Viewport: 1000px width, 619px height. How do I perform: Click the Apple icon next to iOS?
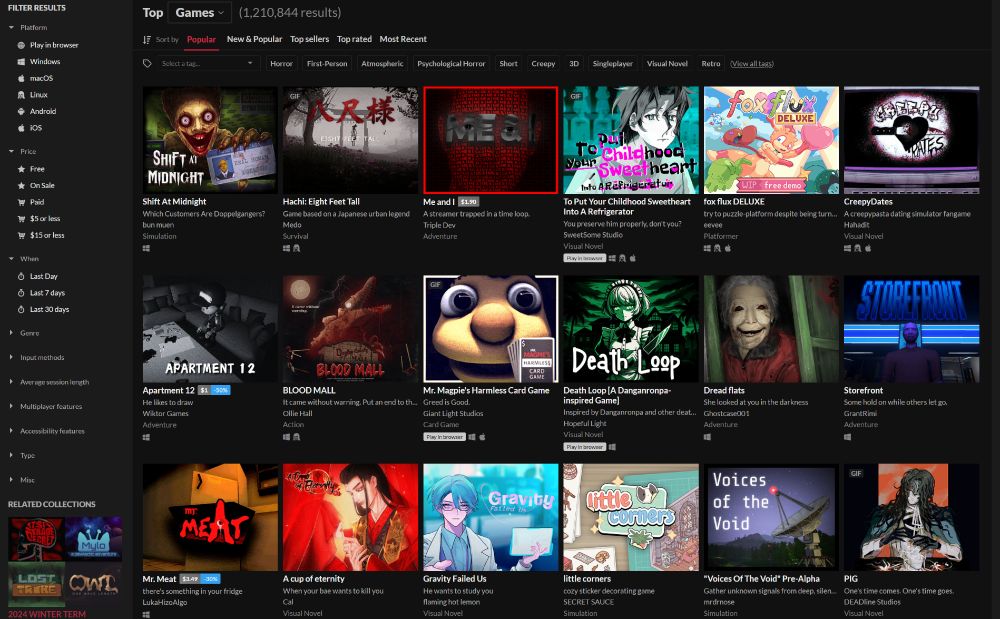click(x=21, y=128)
